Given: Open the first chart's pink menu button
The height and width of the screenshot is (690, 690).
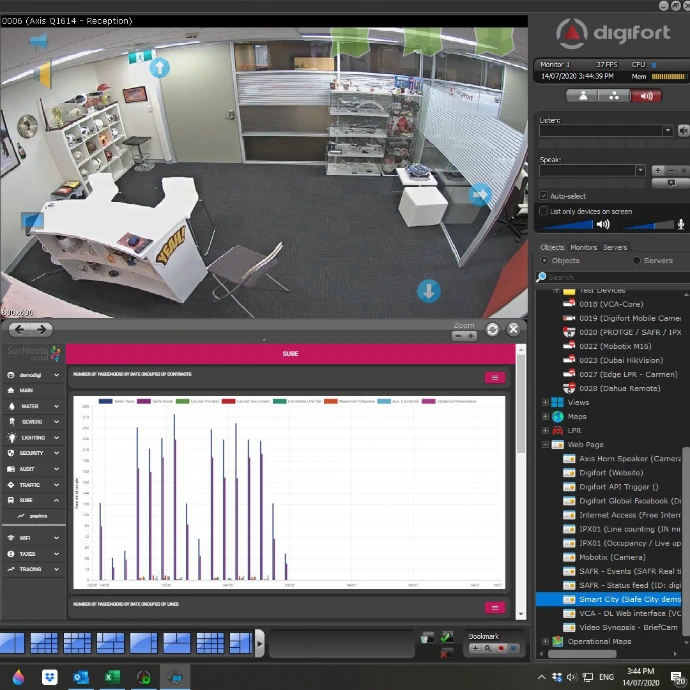Looking at the screenshot, I should [495, 378].
